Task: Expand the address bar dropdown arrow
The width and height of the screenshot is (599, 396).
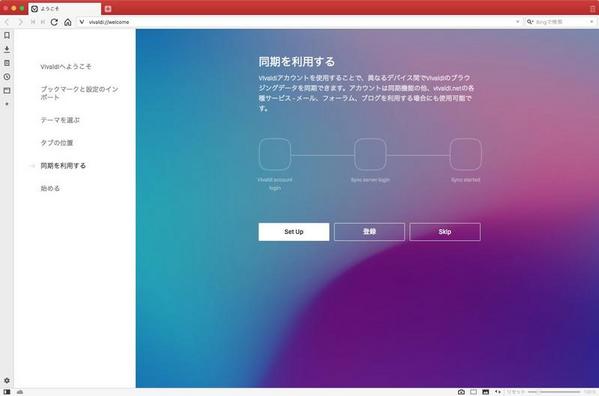Action: [517, 22]
